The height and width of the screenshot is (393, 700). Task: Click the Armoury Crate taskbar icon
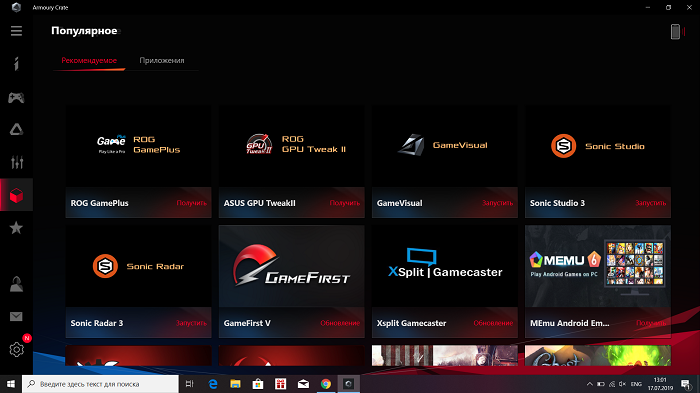click(x=349, y=384)
